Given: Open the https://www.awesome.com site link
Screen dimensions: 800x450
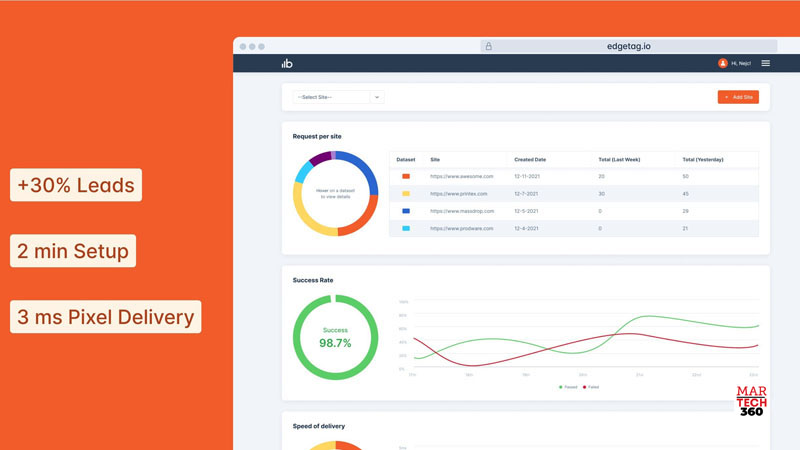Looking at the screenshot, I should [462, 176].
